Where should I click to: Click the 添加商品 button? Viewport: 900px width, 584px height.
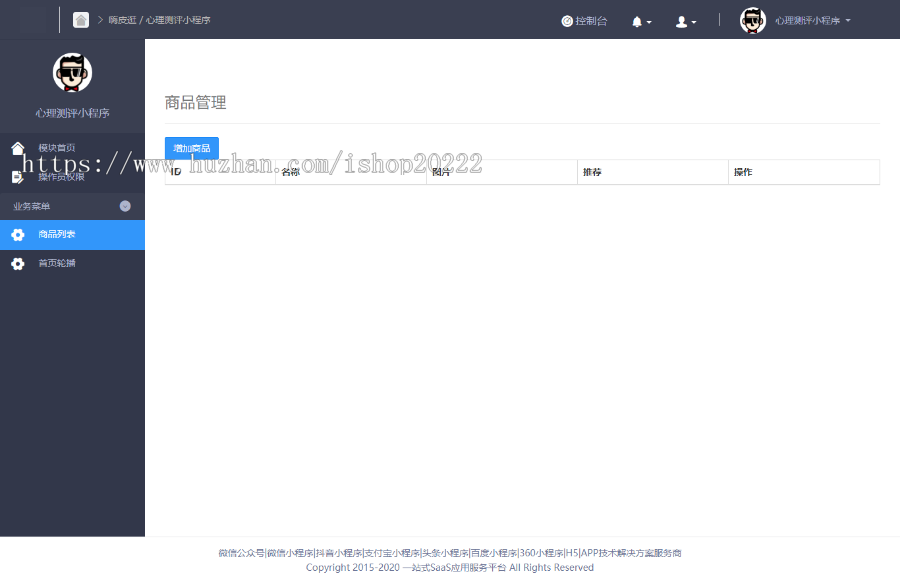coord(191,147)
